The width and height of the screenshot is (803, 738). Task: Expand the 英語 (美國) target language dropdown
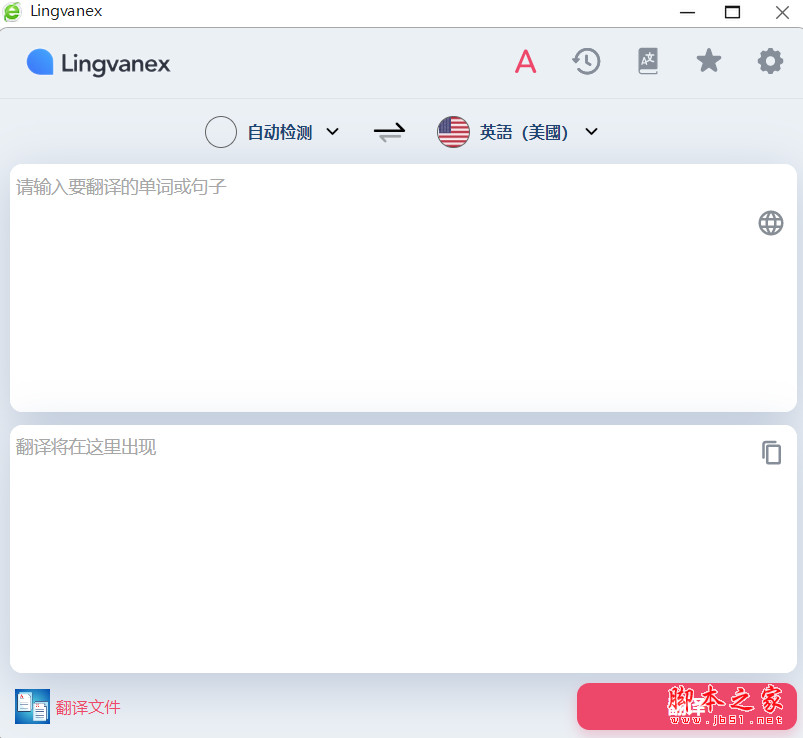(x=591, y=132)
